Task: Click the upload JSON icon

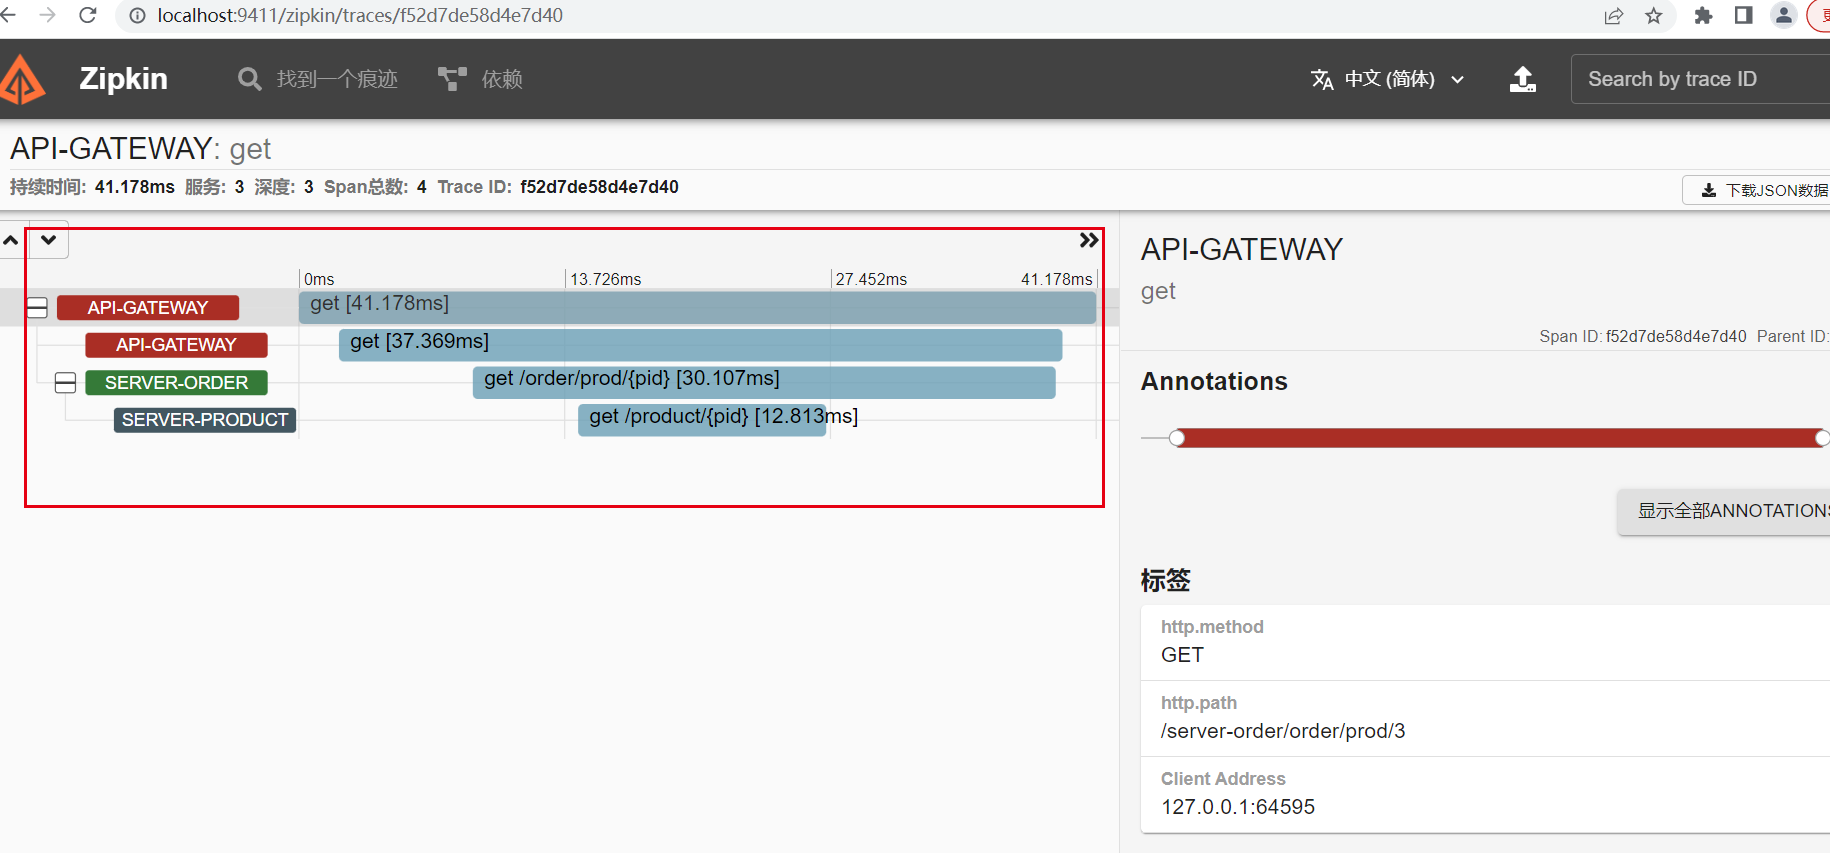Action: pos(1522,79)
